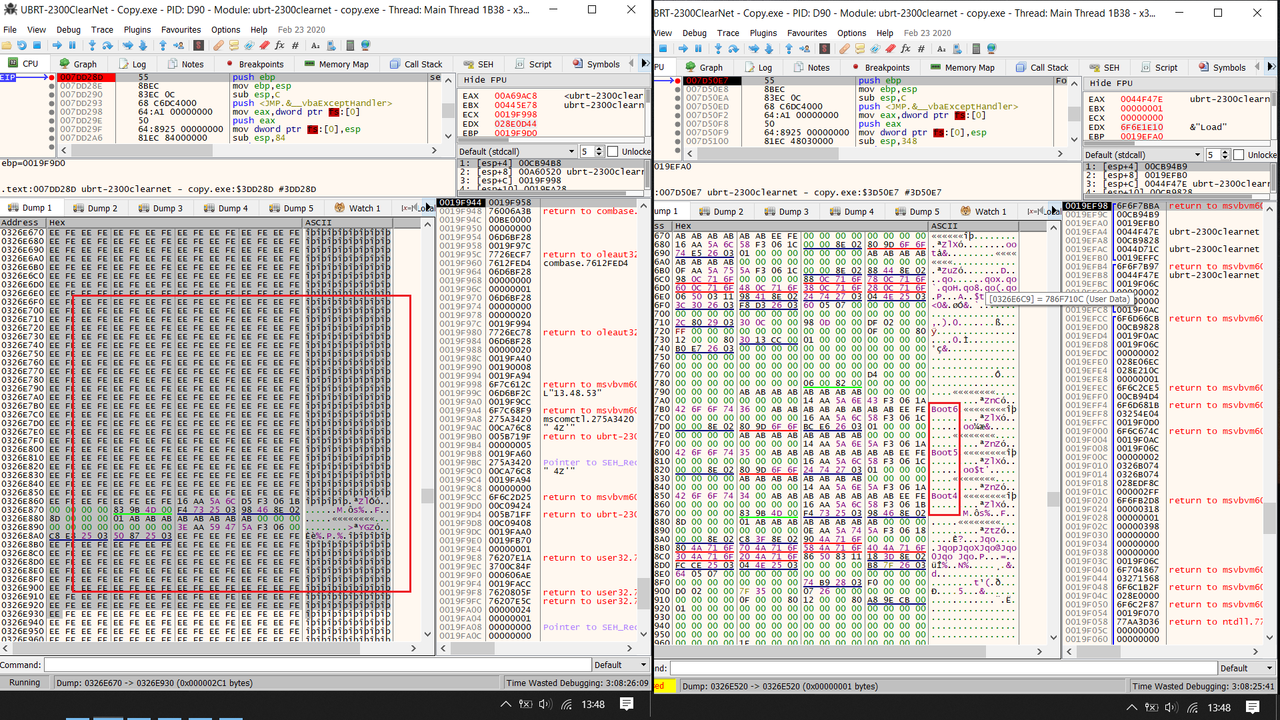Click Step Over icon in left window
1280x720 pixels.
coord(107,46)
